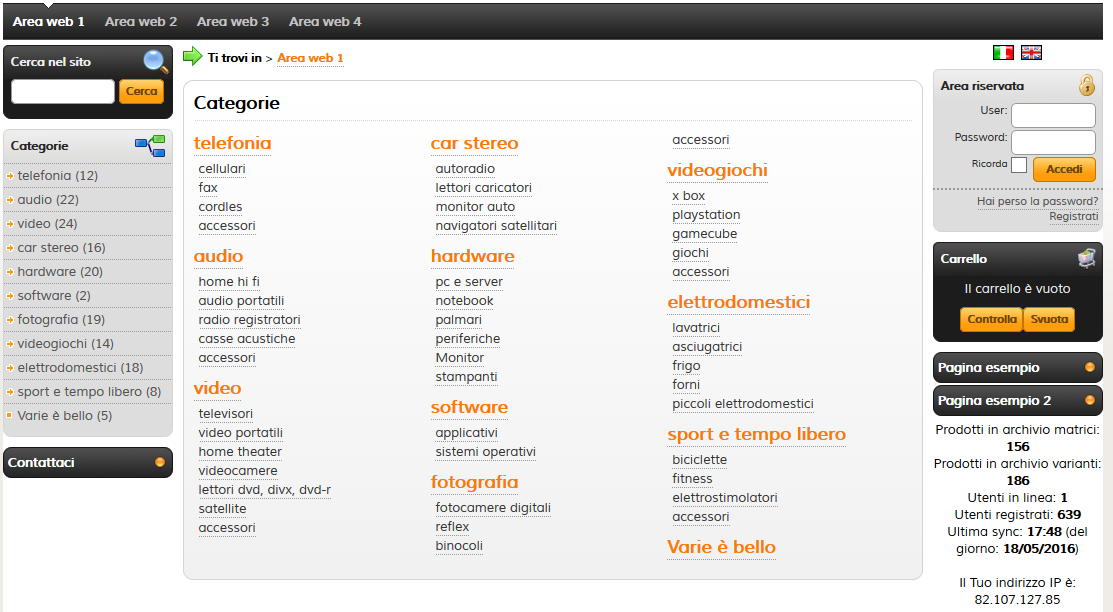Switch language with the British flag
1113x612 pixels.
(x=1031, y=53)
